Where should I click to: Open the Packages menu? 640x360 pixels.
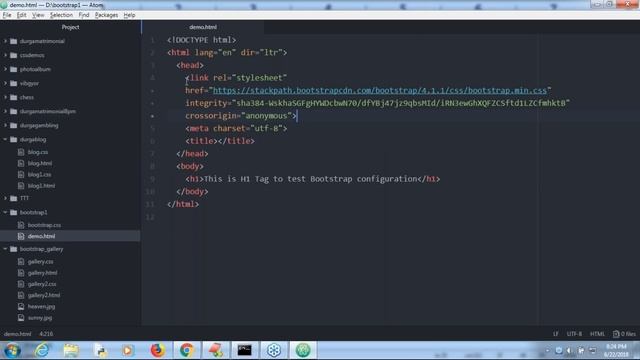[106, 15]
